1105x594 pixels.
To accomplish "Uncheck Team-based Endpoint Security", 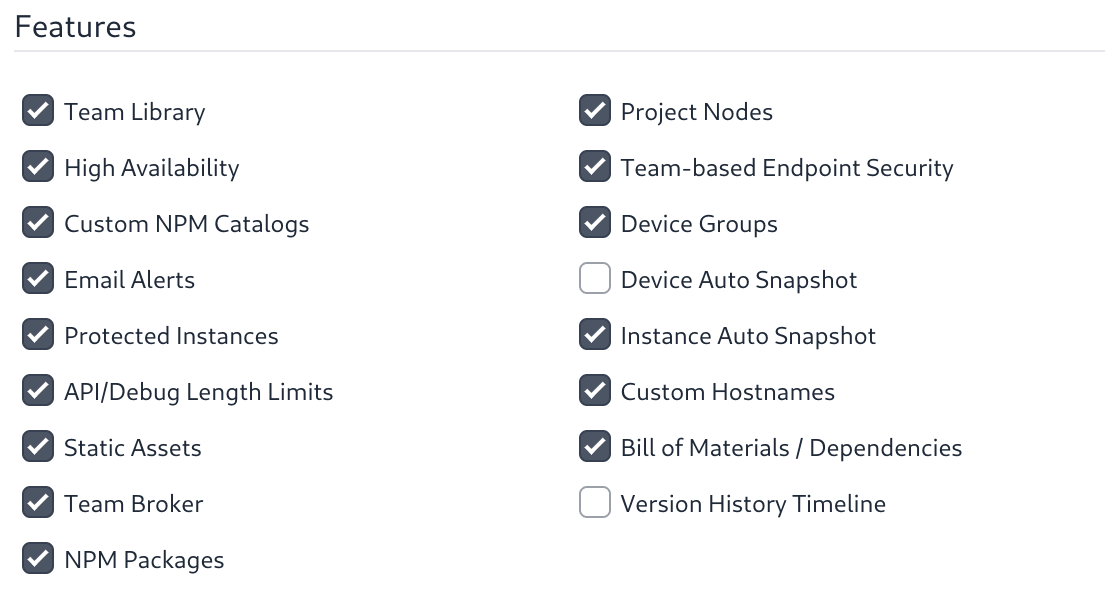I will (x=594, y=167).
